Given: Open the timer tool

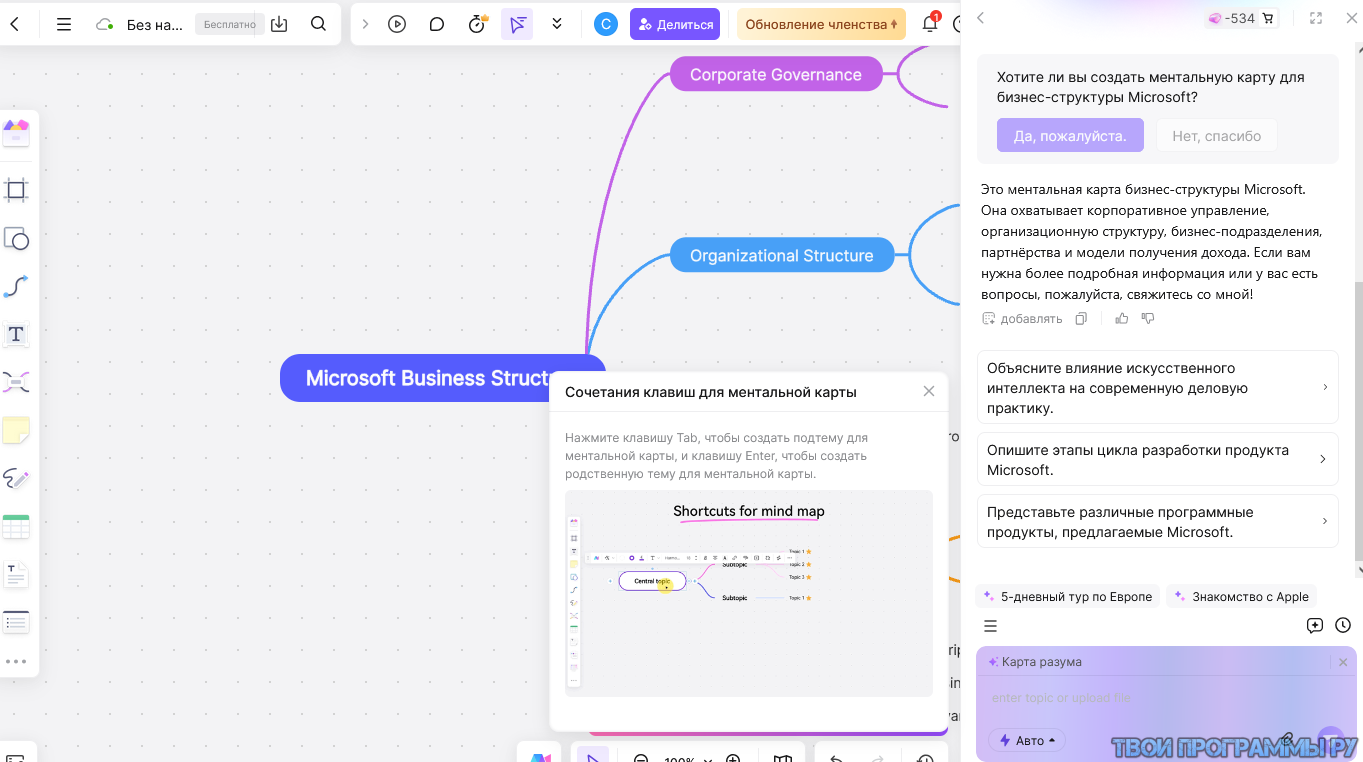Looking at the screenshot, I should tap(478, 24).
